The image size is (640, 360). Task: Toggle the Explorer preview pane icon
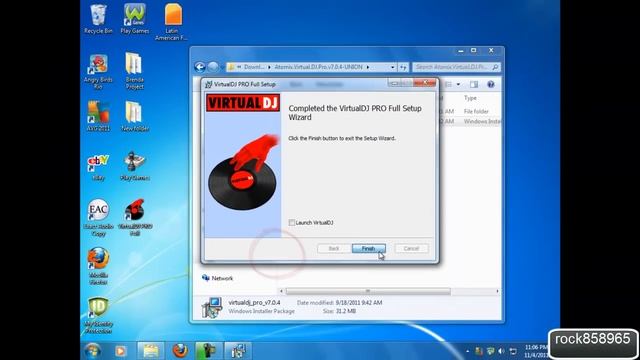(x=473, y=84)
